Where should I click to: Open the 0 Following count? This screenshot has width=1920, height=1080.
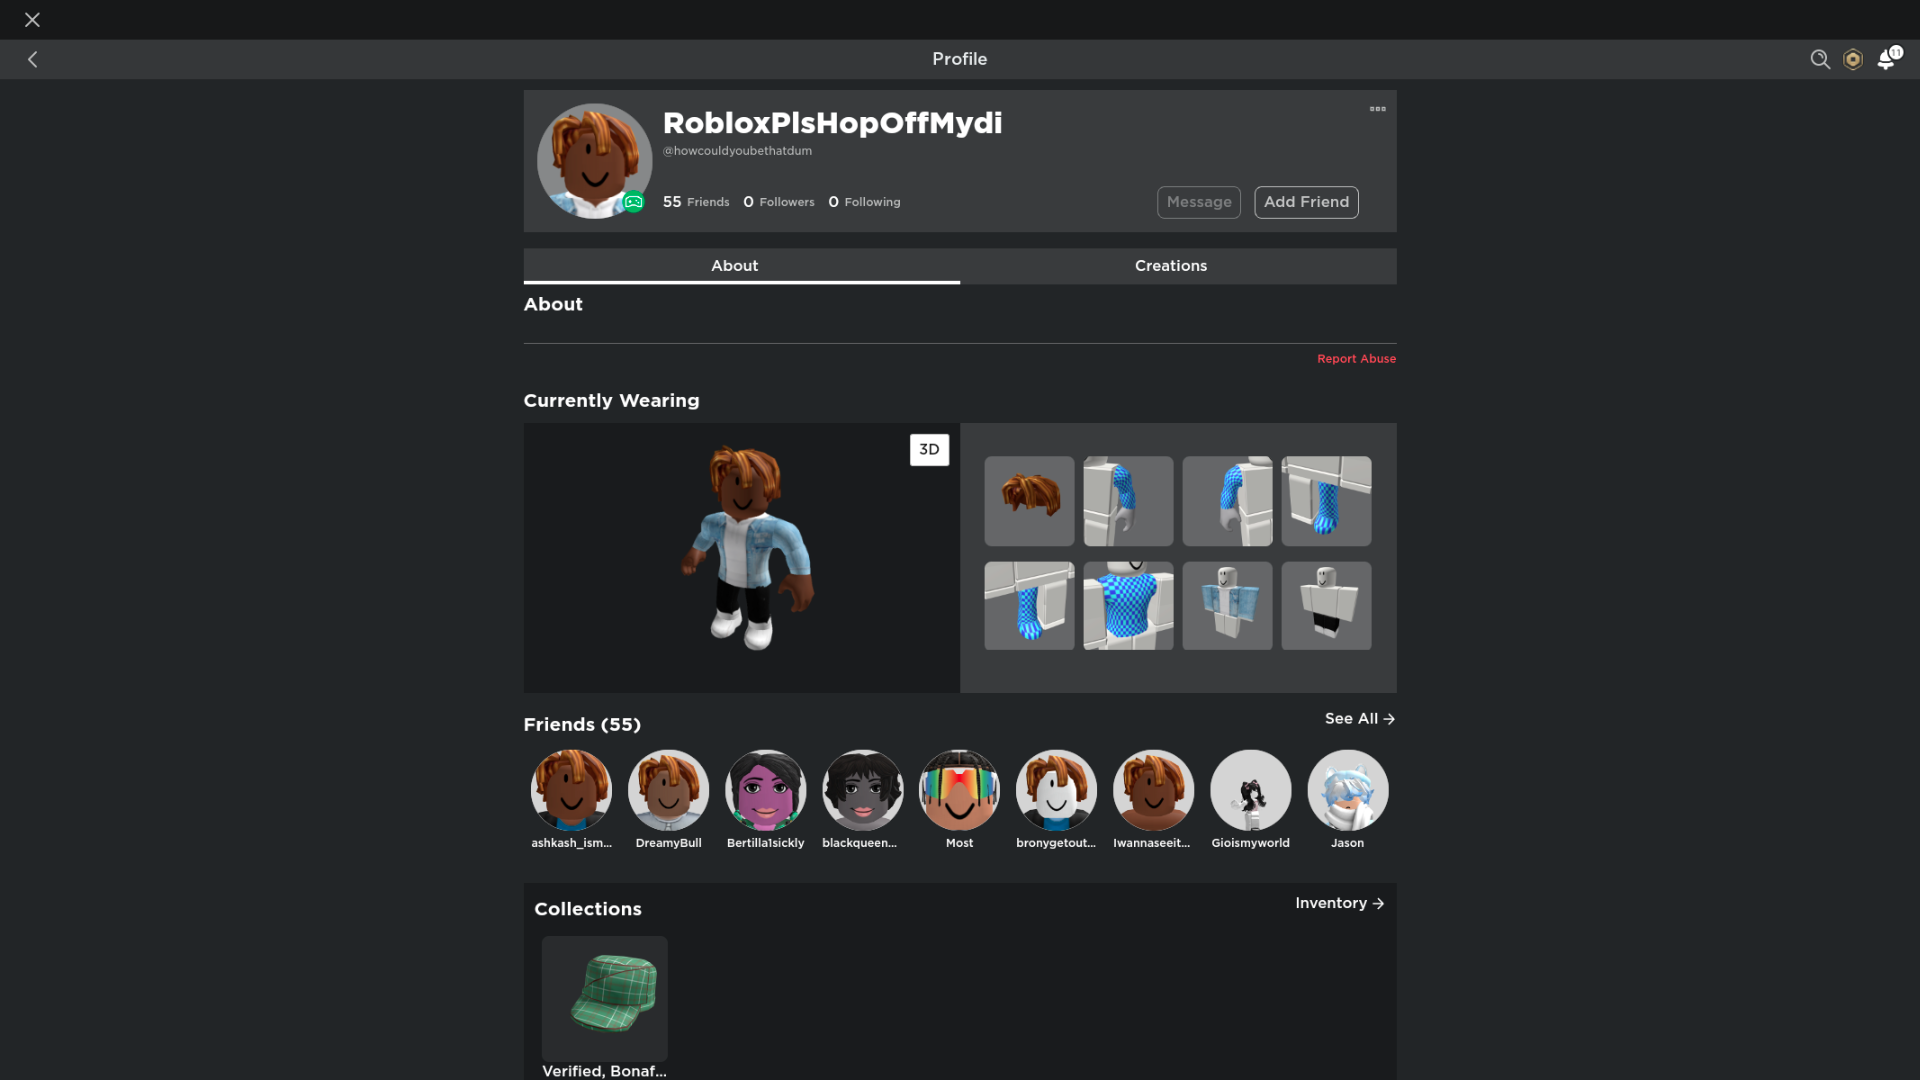coord(864,202)
